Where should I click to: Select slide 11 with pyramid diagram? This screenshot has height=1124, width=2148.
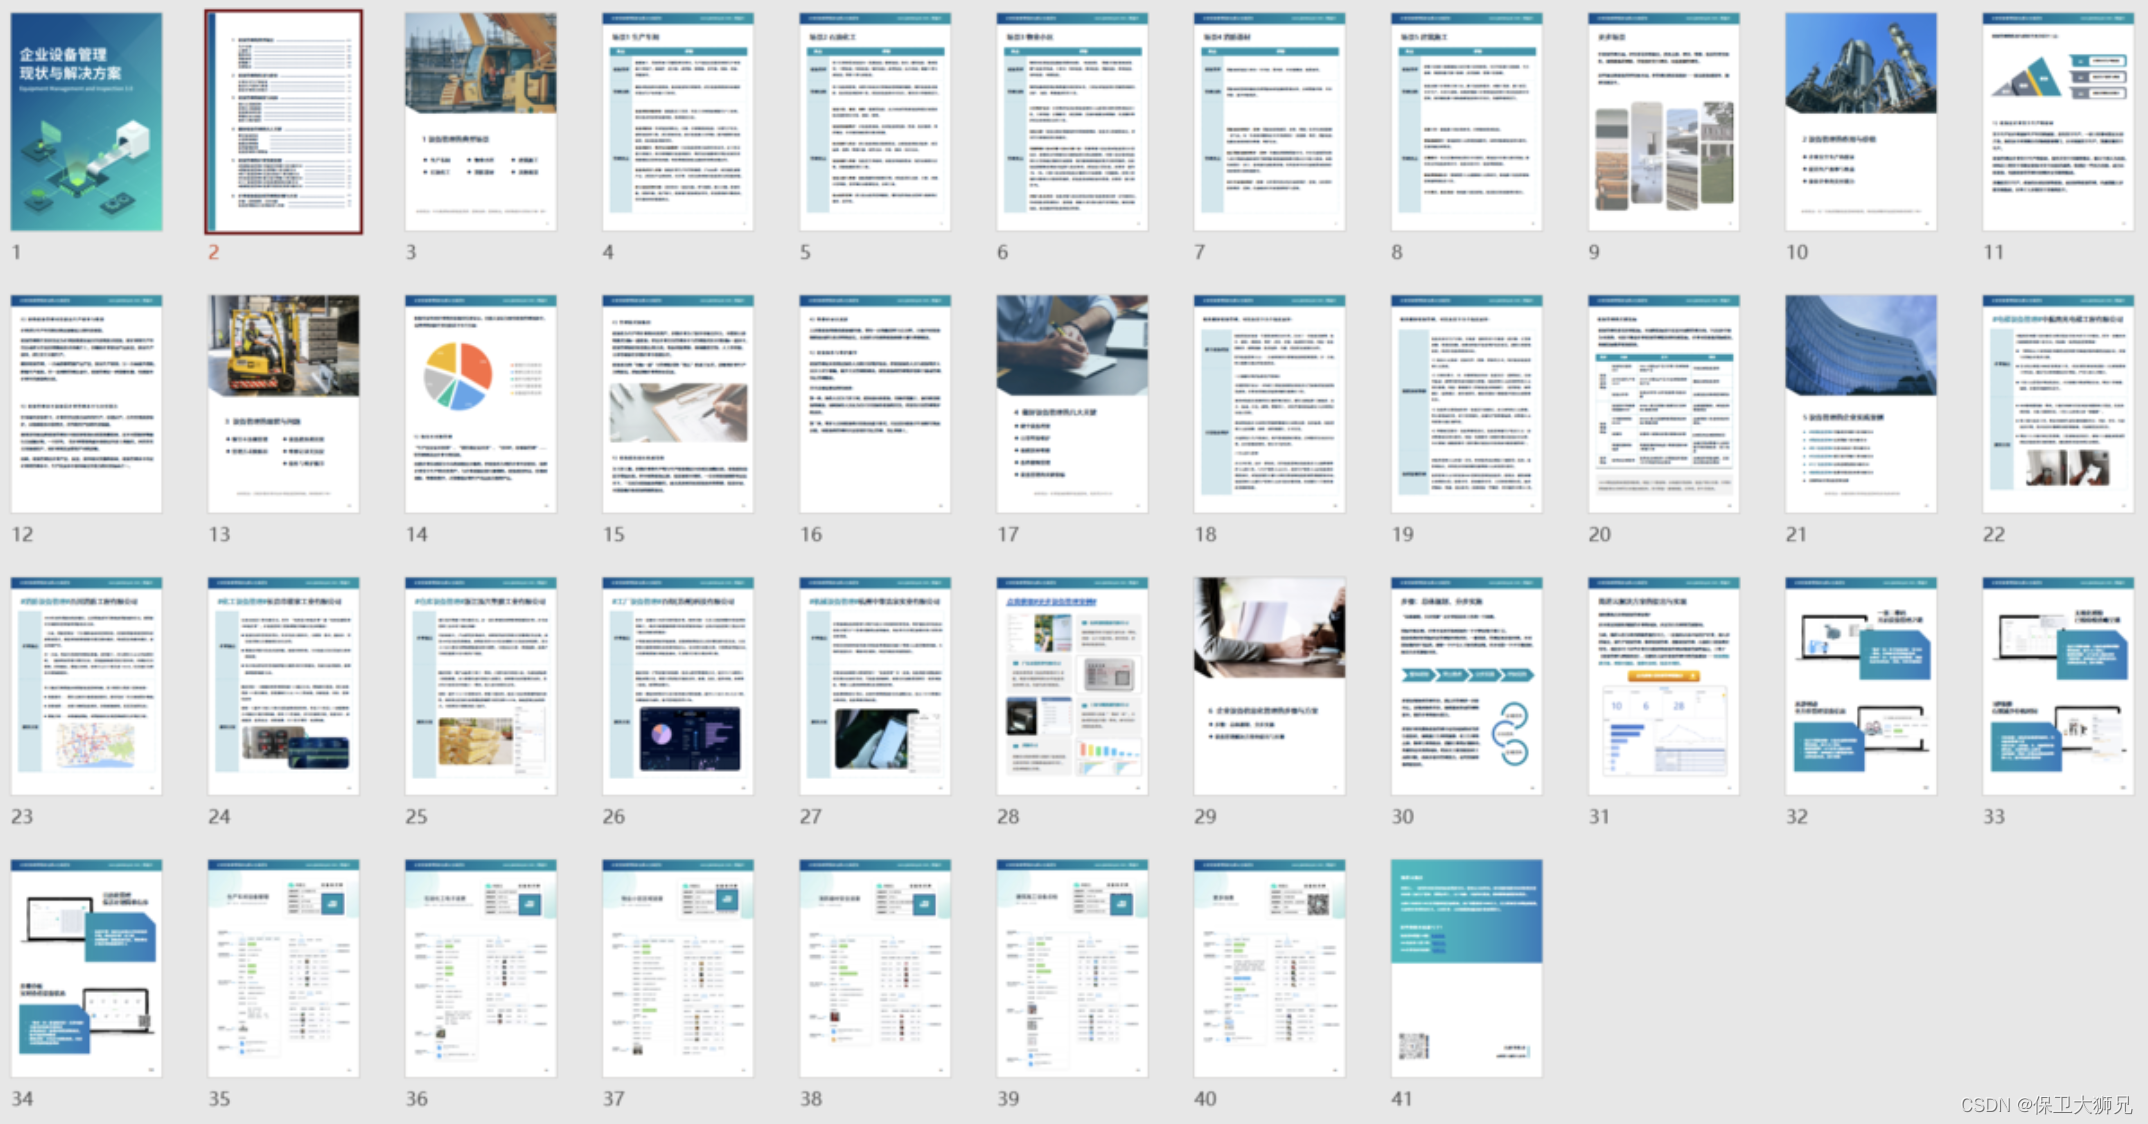[2057, 122]
